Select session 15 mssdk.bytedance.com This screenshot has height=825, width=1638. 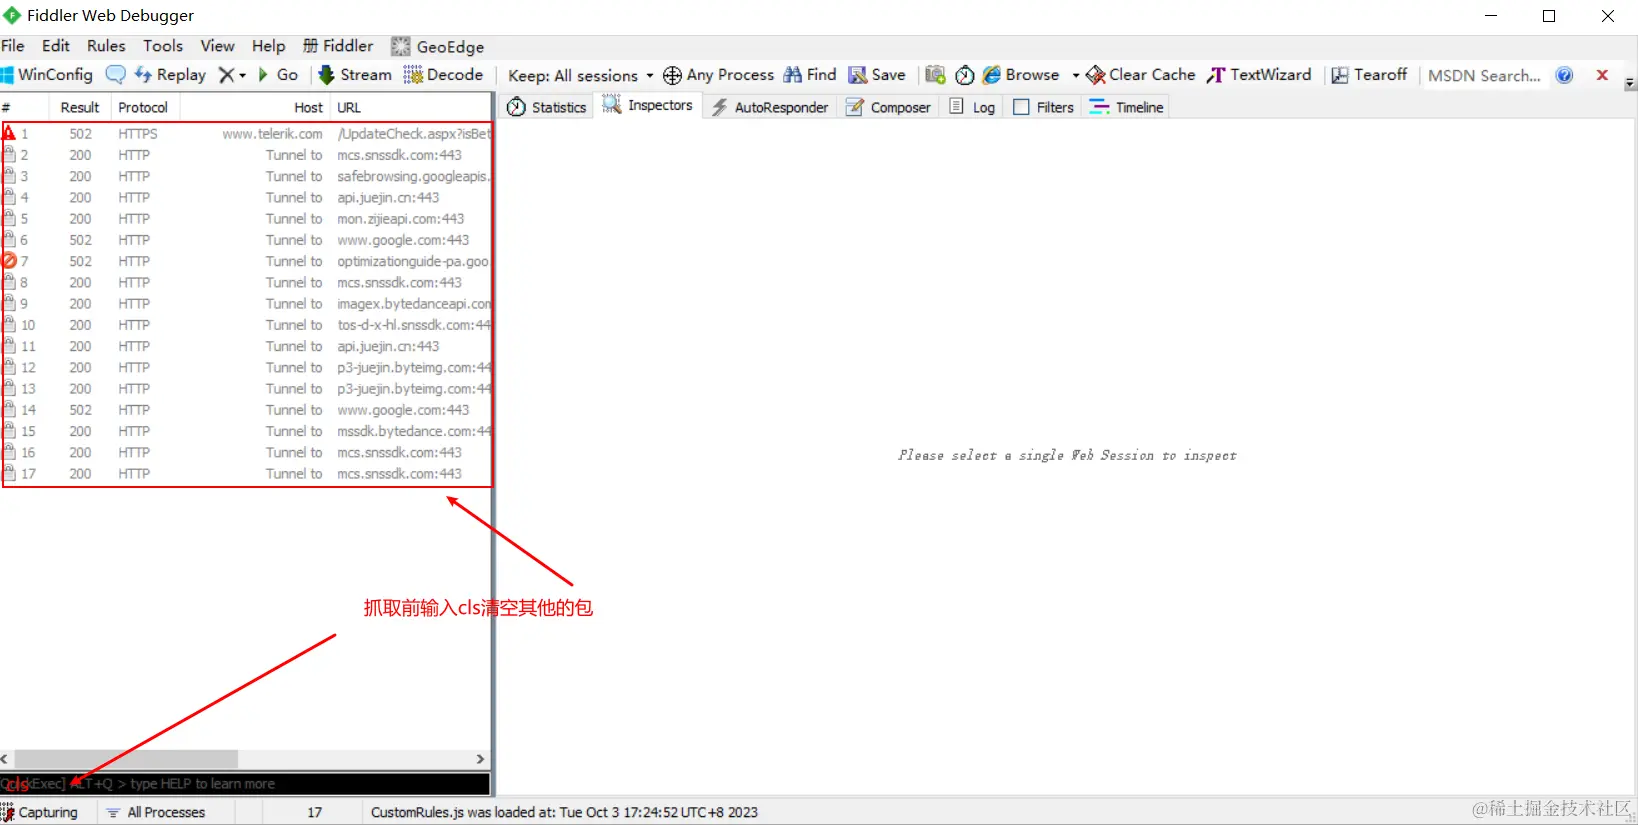(x=247, y=431)
